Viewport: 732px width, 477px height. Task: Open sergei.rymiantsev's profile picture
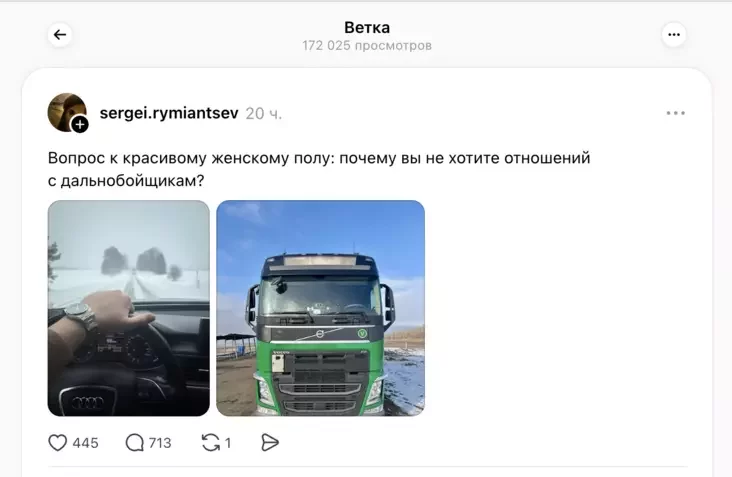67,112
